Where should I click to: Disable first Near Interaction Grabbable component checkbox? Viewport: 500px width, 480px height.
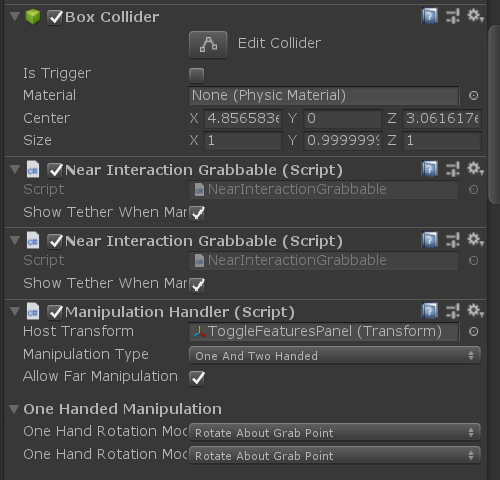55,170
